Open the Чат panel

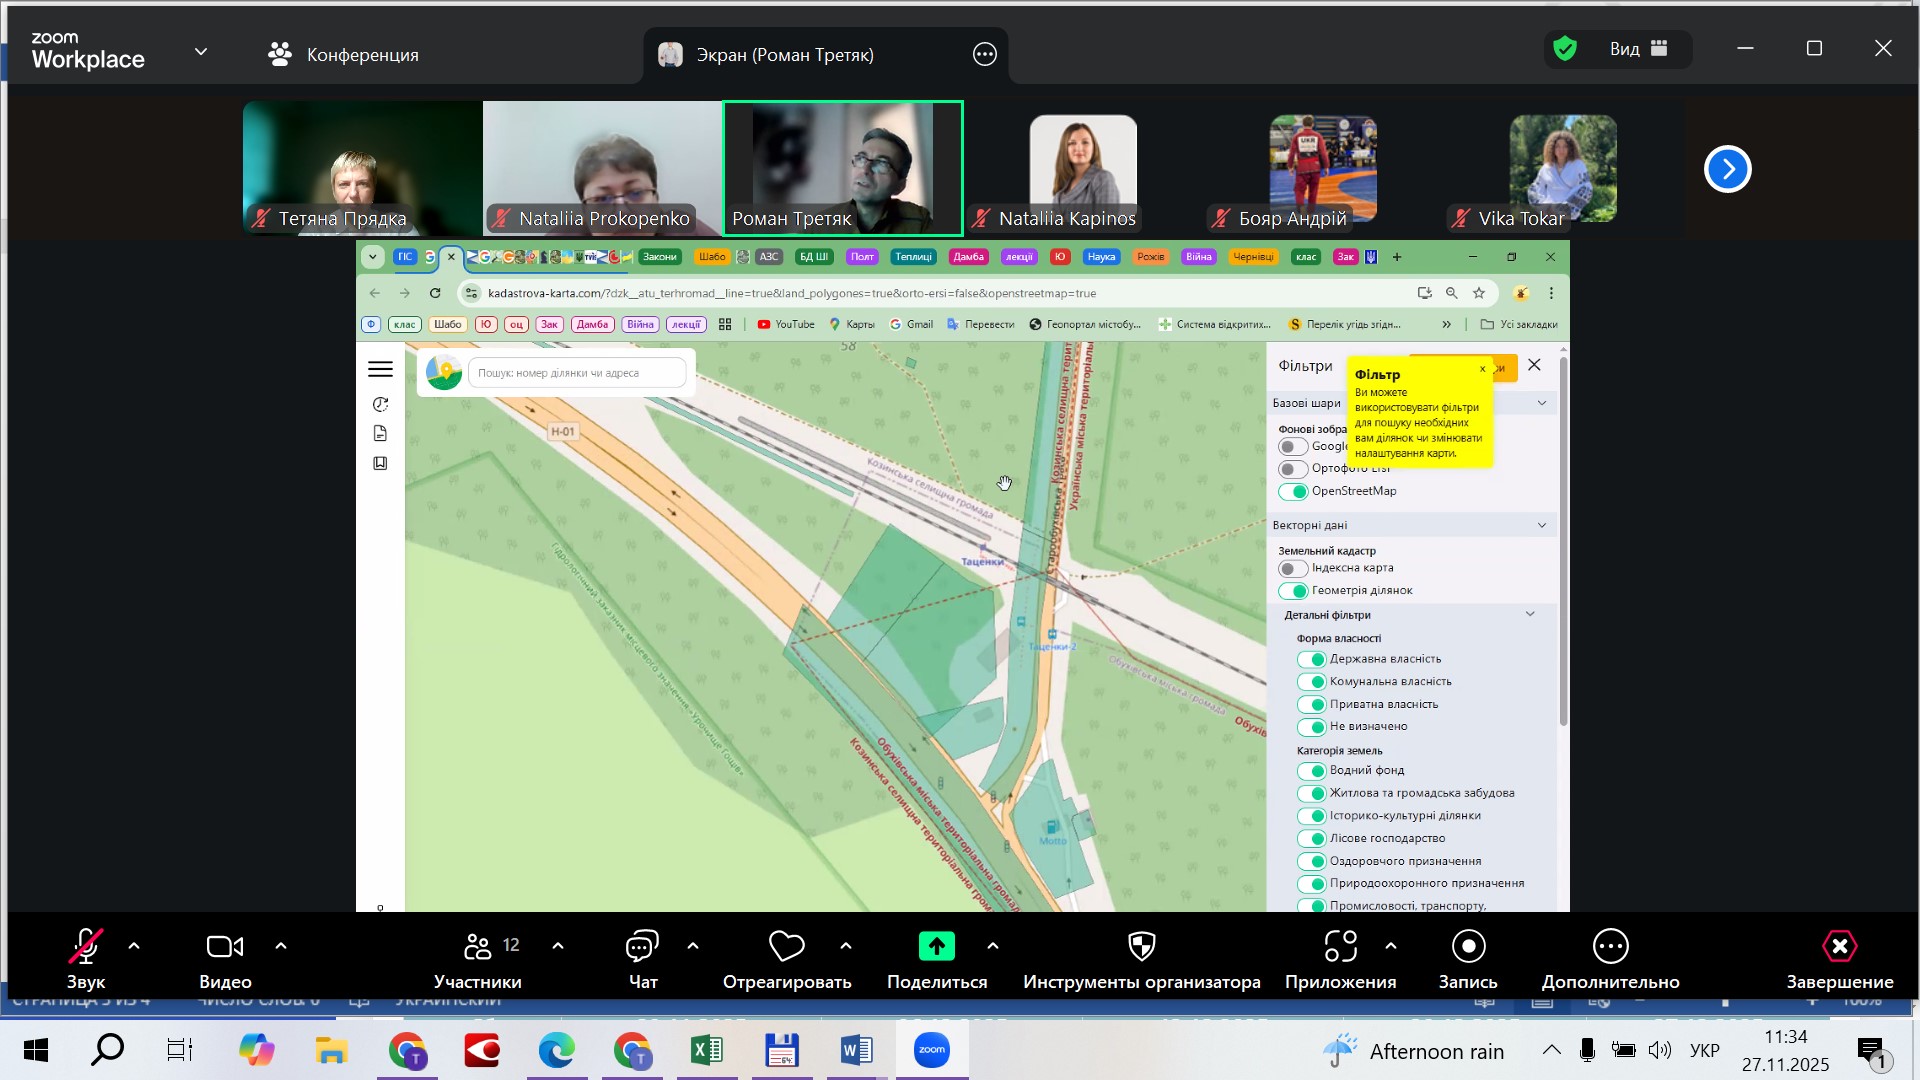coord(642,947)
